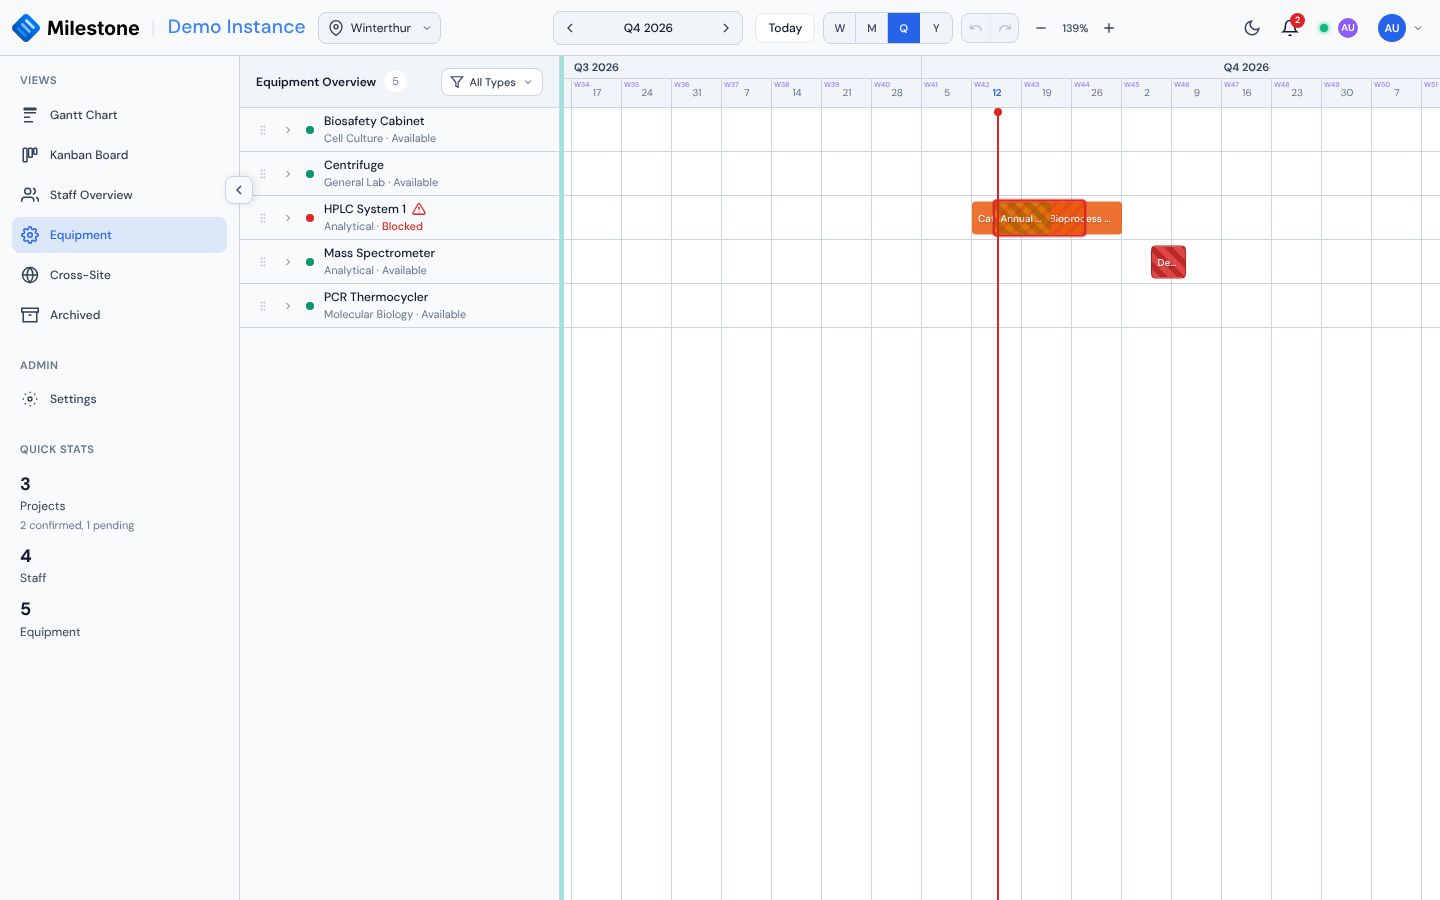The height and width of the screenshot is (900, 1440).
Task: Grab the HPLC System 1 drag handle
Action: [263, 218]
